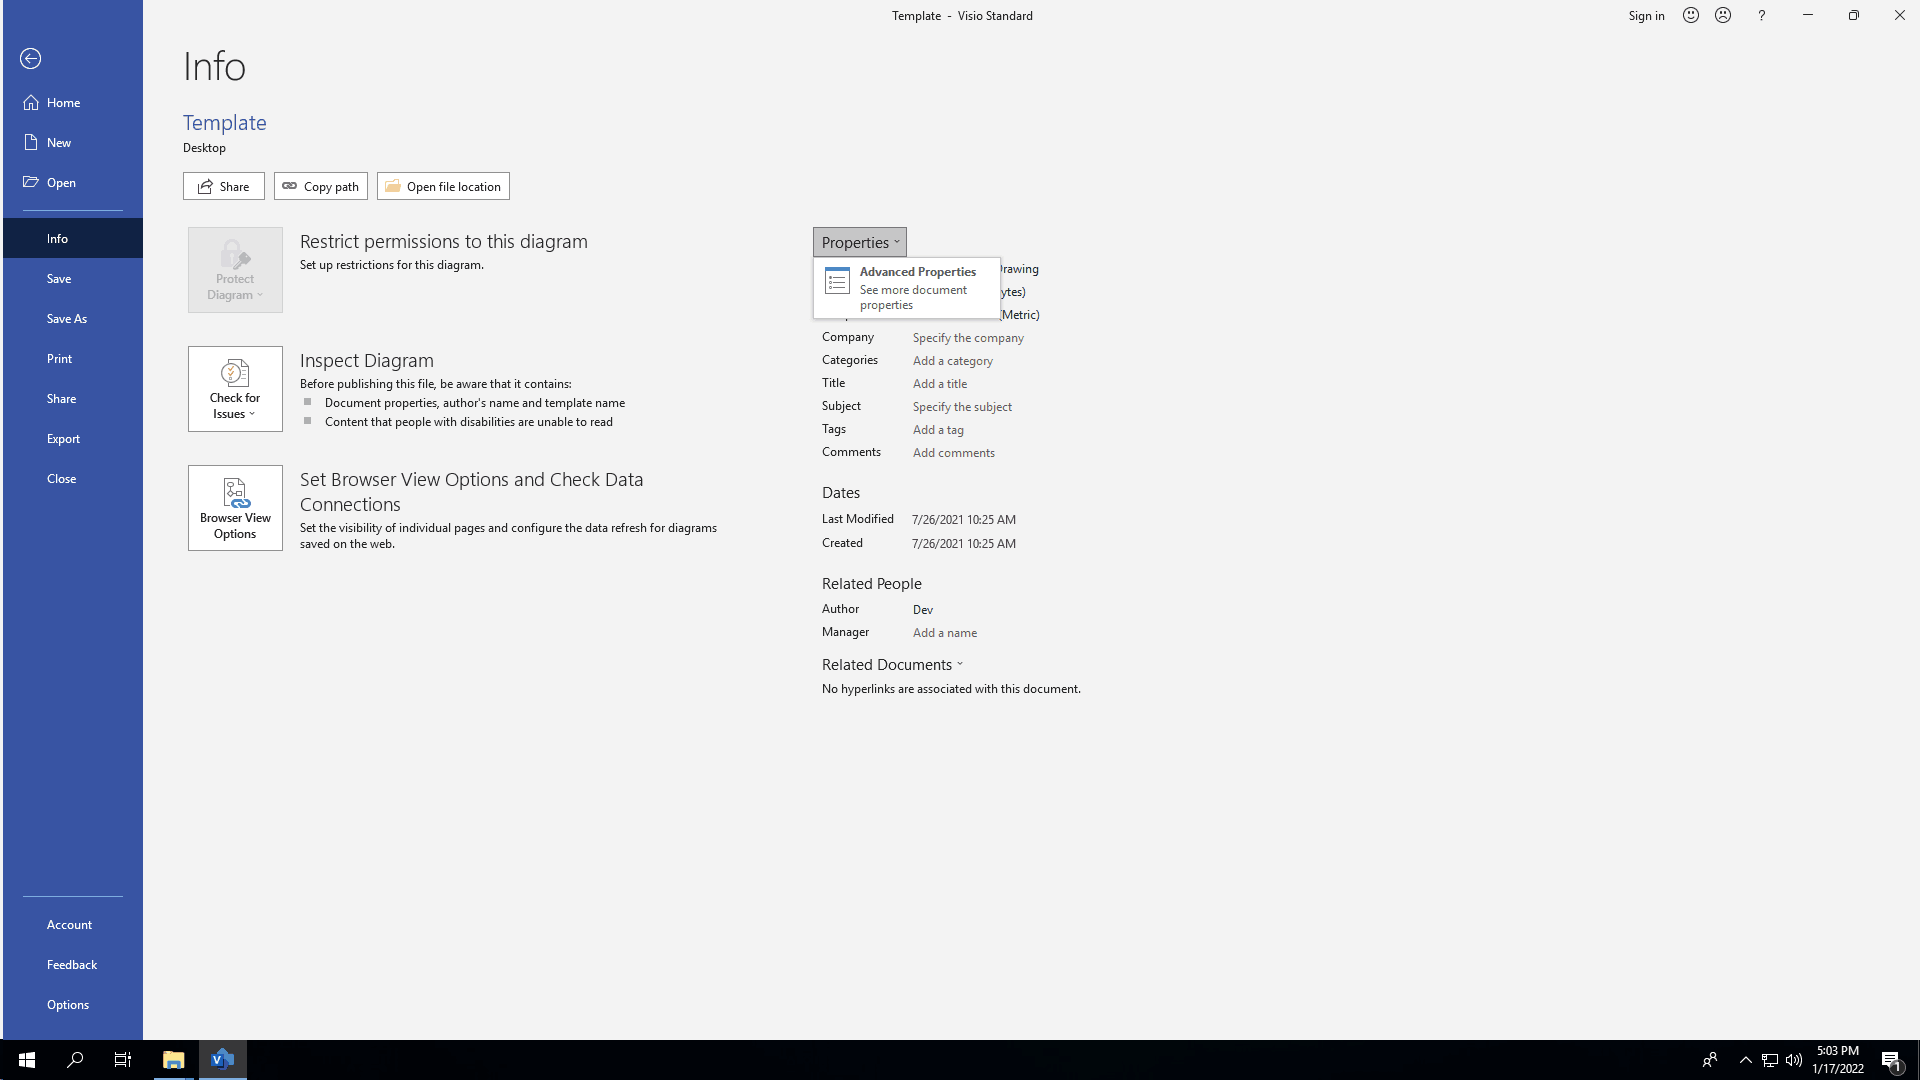The height and width of the screenshot is (1080, 1920).
Task: Click Share button in ribbon
Action: tap(223, 185)
